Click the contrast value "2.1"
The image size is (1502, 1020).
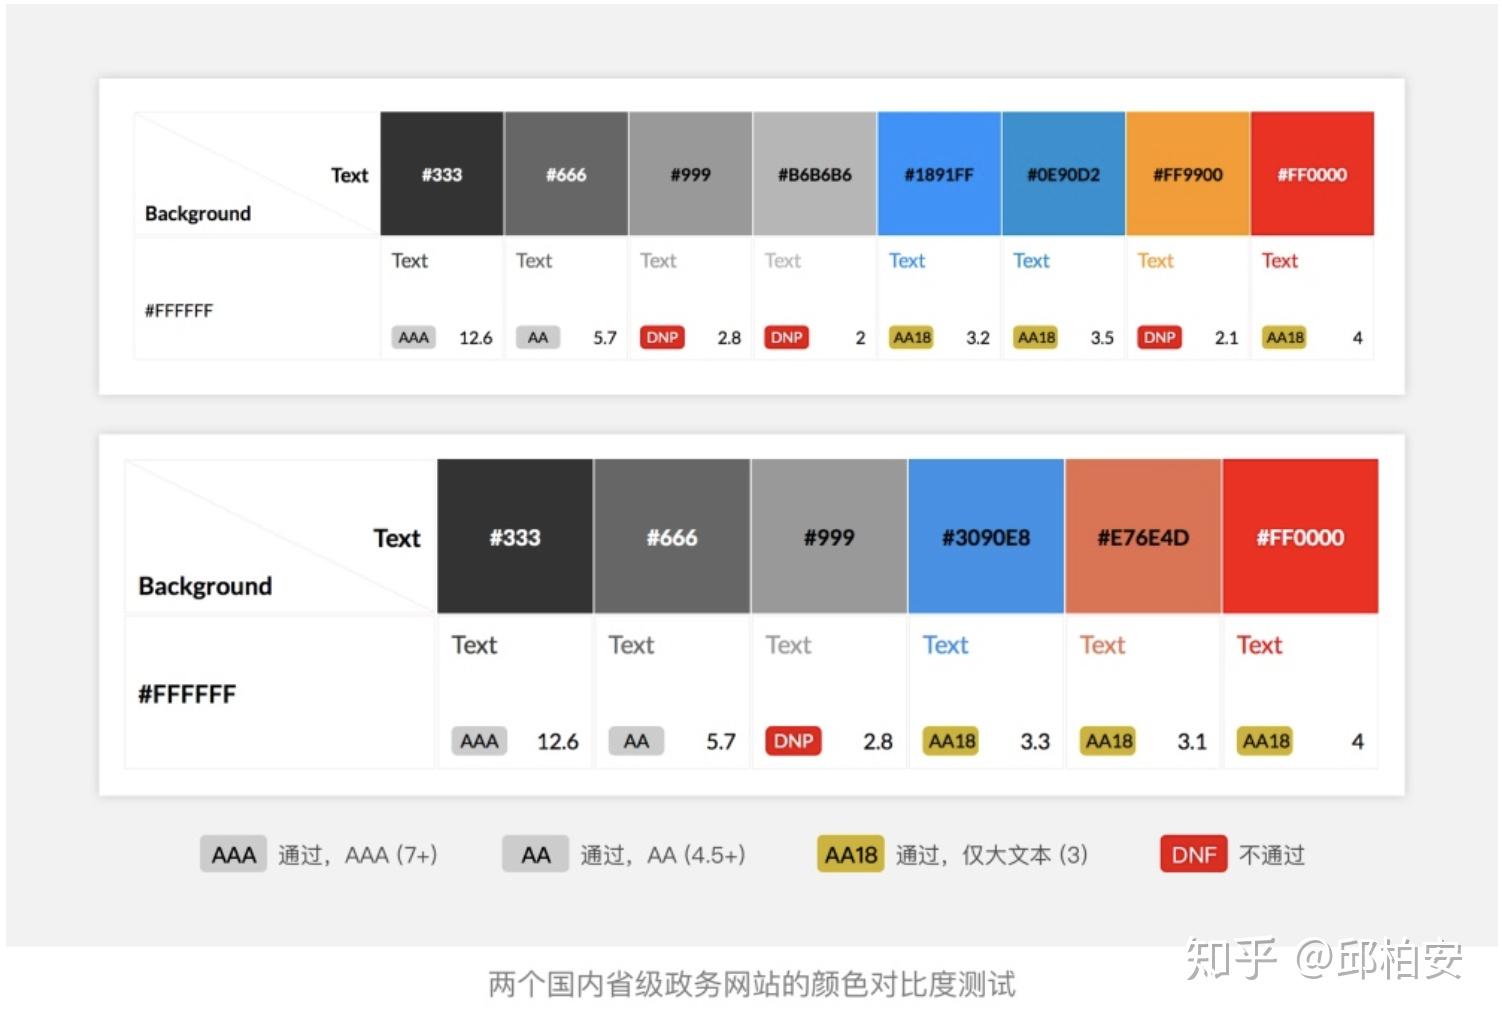pos(1226,338)
